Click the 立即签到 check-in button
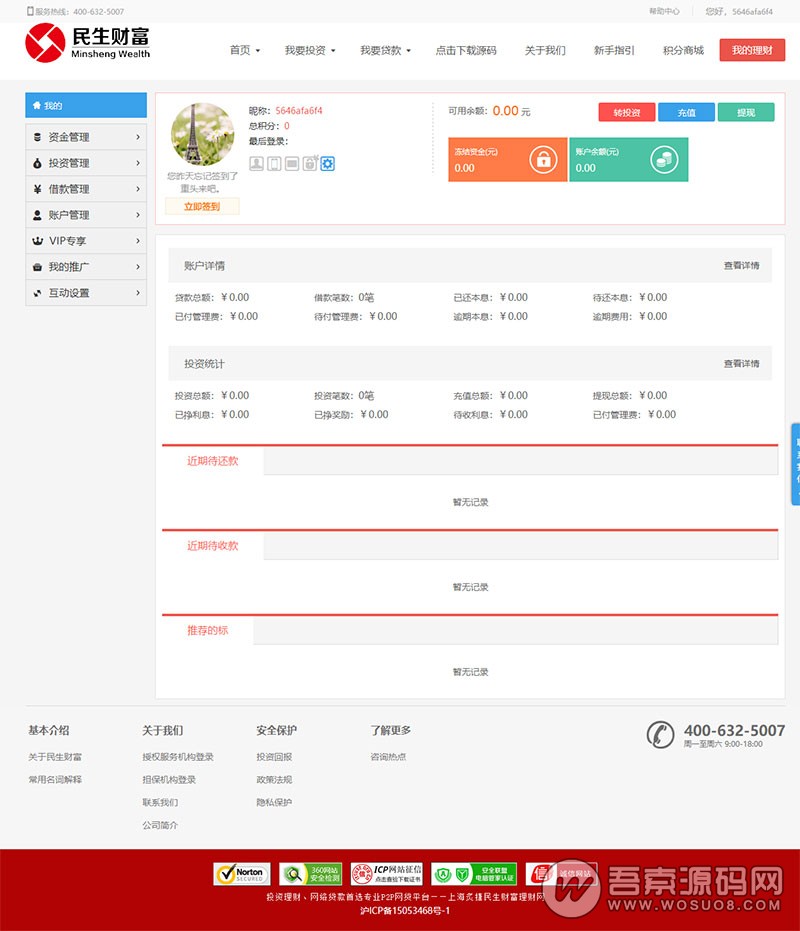This screenshot has width=800, height=931. point(202,206)
